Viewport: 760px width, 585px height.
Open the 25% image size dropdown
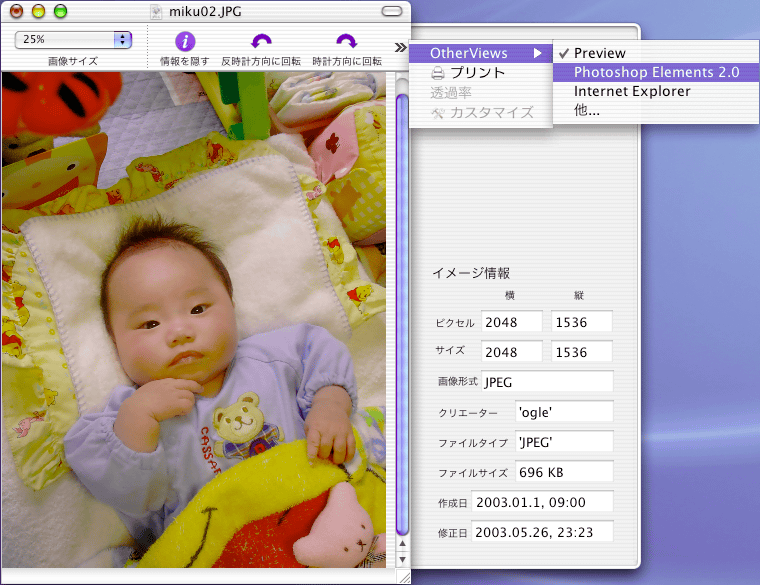73,39
